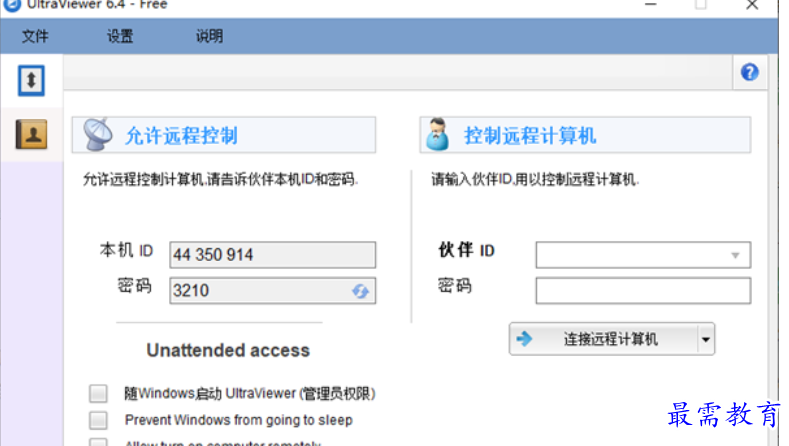Click the 伙伴 ID label
Image resolution: width=789 pixels, height=446 pixels.
click(466, 250)
